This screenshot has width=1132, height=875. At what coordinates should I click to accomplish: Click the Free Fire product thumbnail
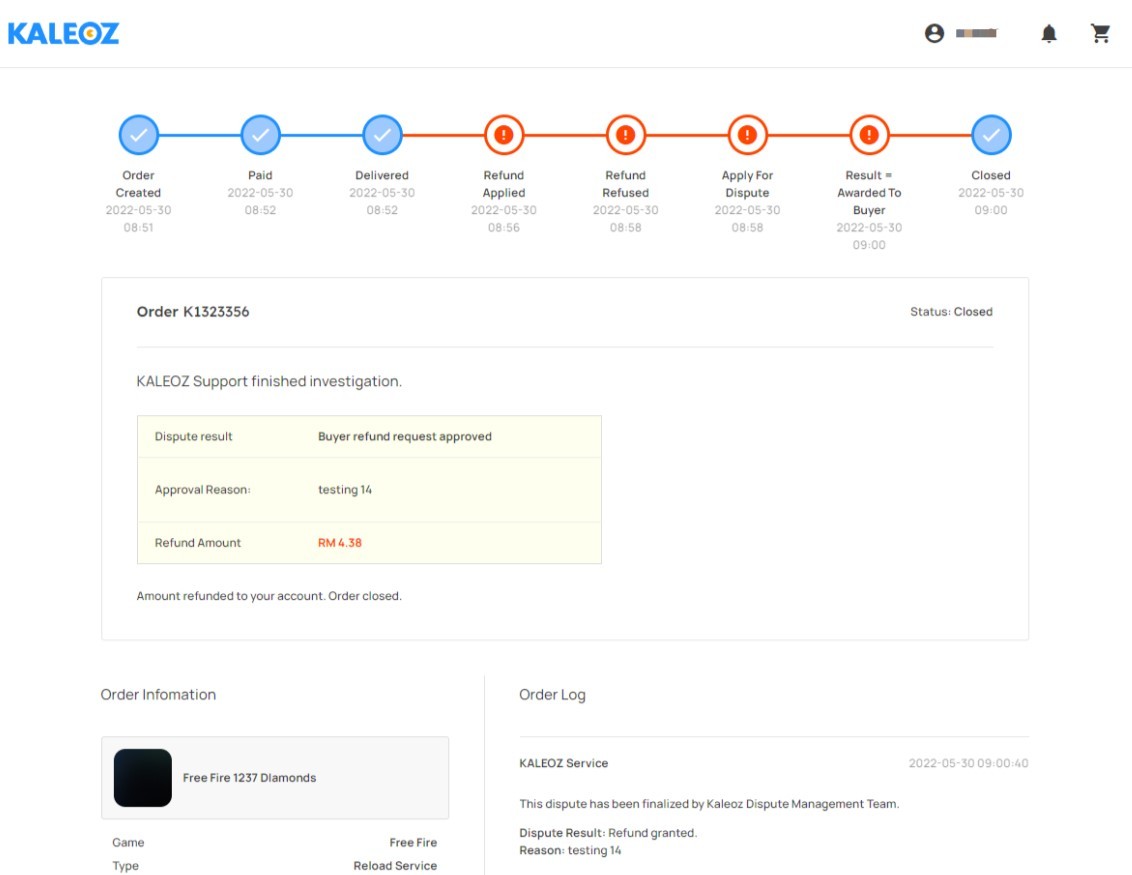click(143, 778)
